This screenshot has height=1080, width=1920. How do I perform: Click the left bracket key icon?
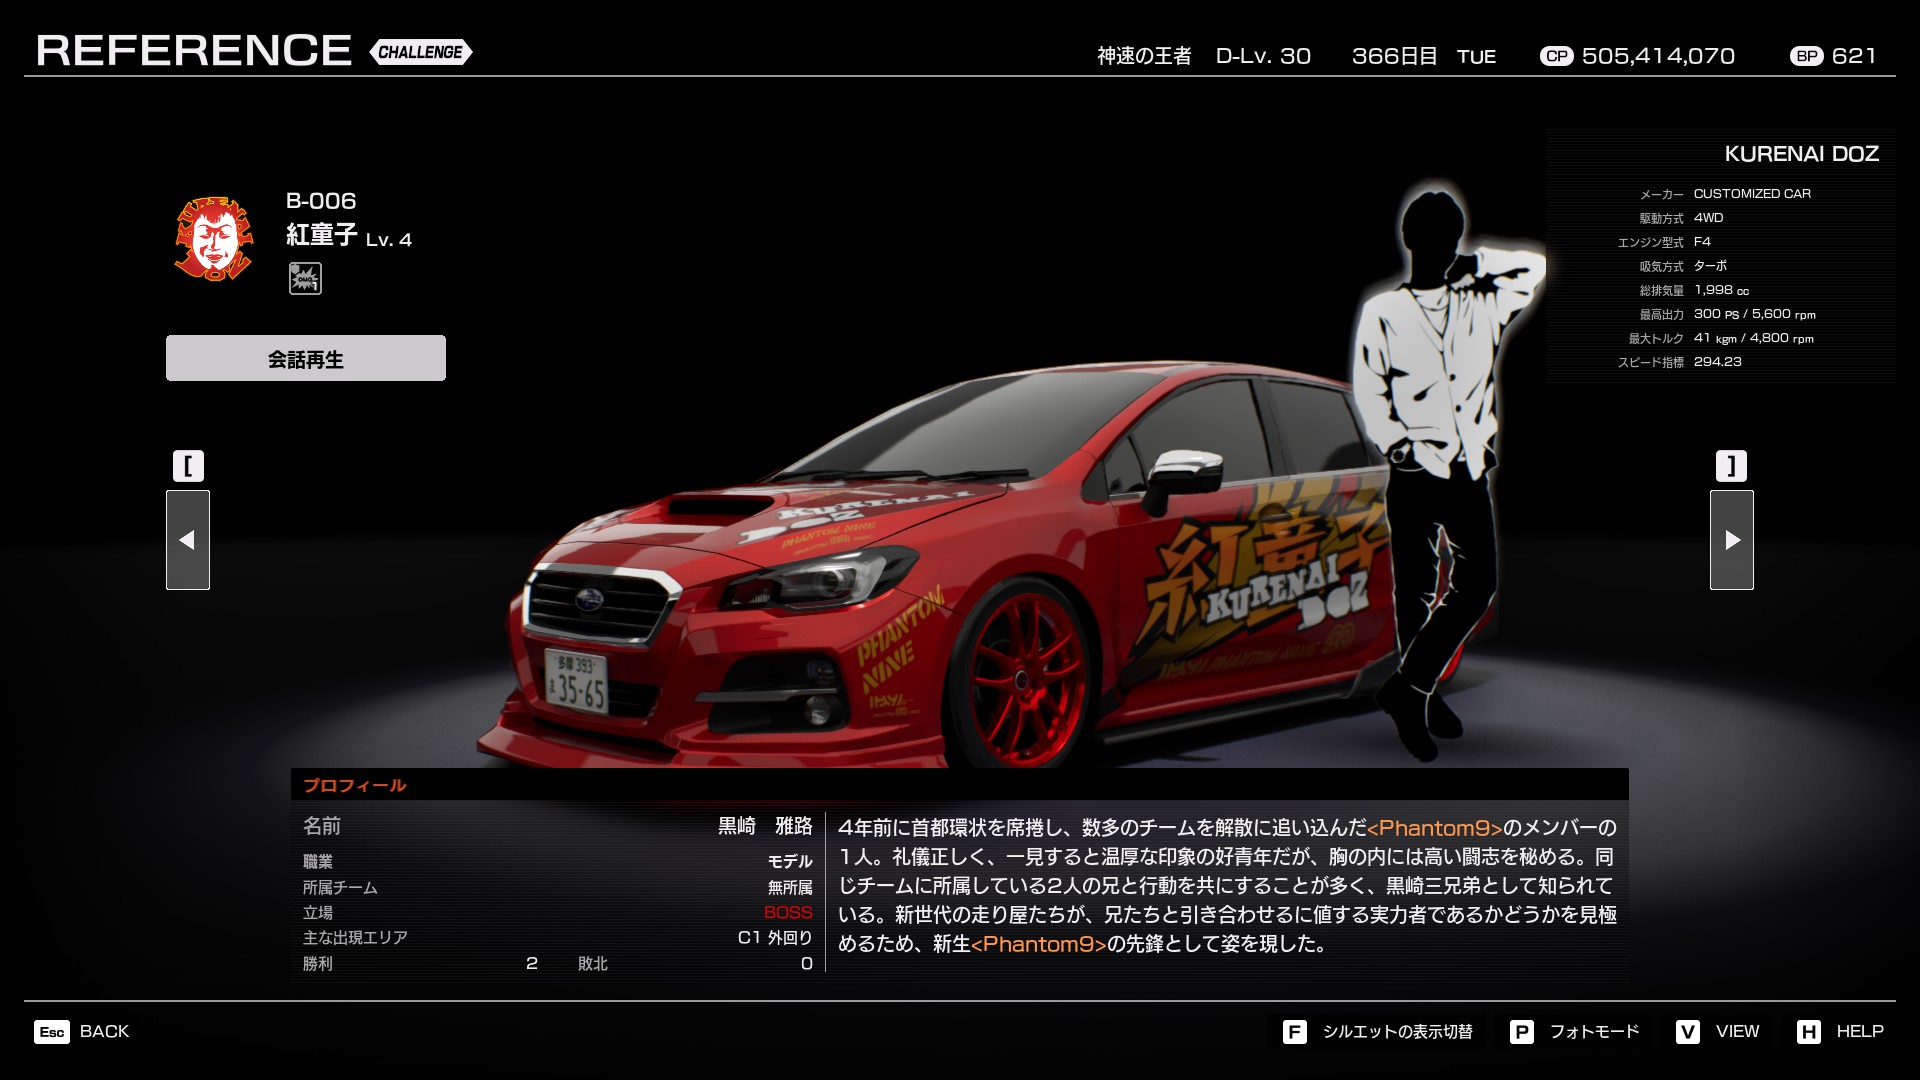click(188, 466)
